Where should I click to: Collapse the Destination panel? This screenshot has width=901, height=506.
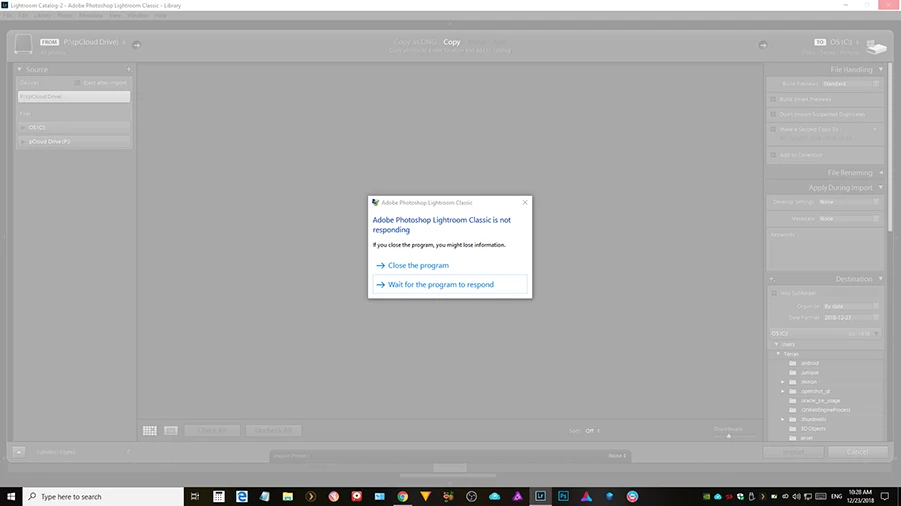880,279
